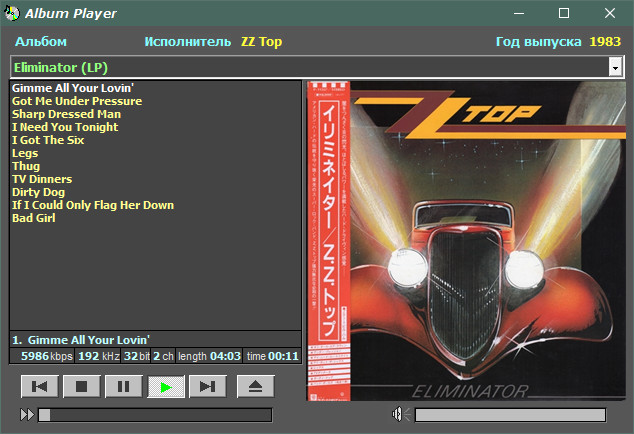
Task: Maximize the Album Player window
Action: (x=564, y=13)
